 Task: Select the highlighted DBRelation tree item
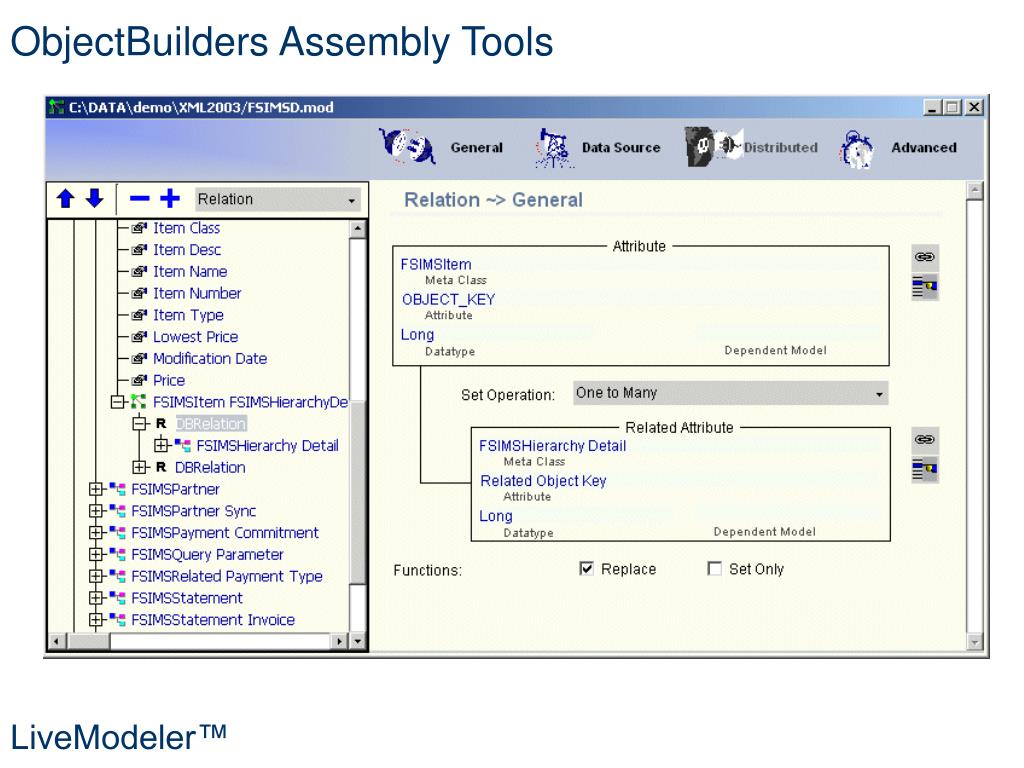click(210, 424)
